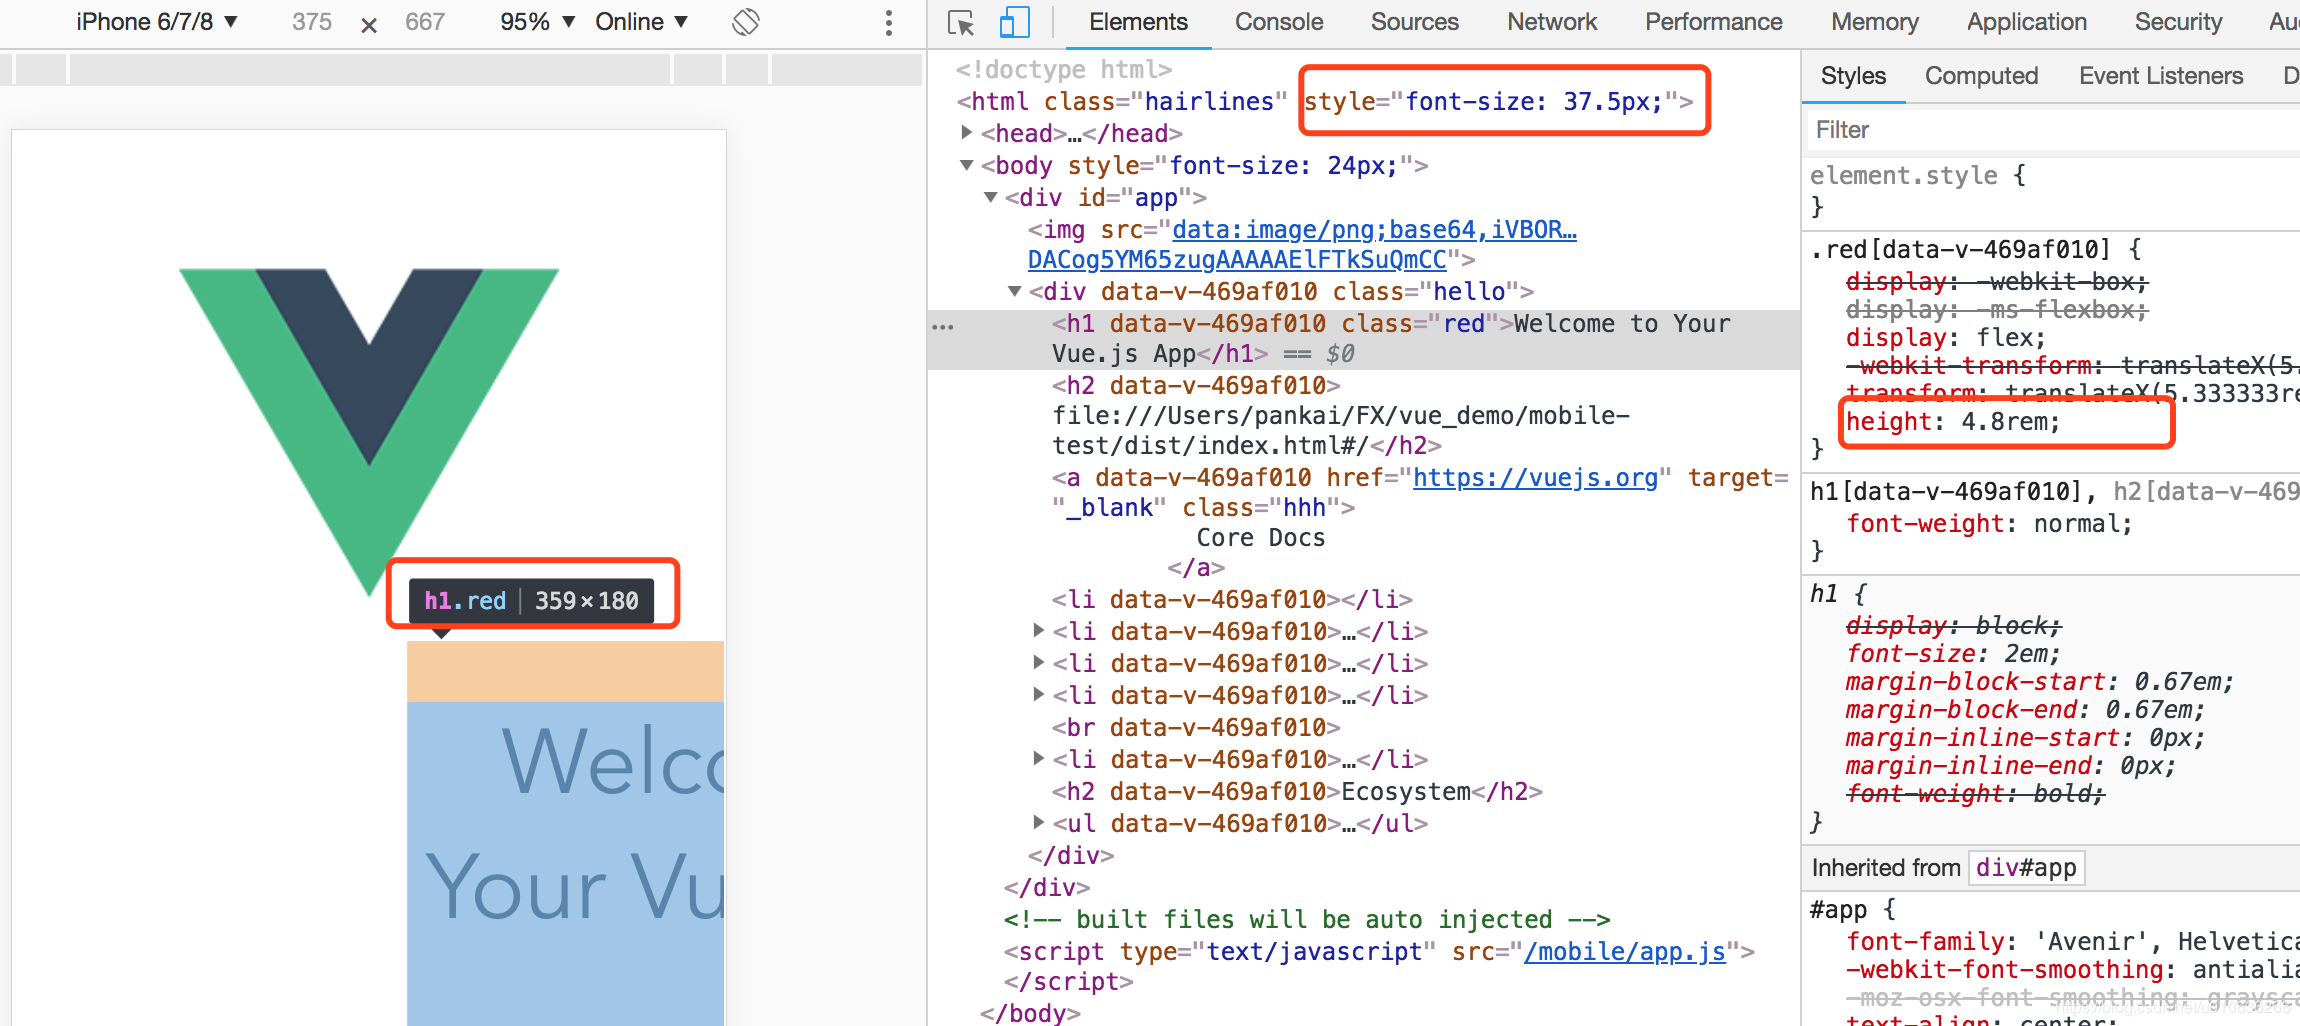This screenshot has width=2300, height=1026.
Task: Click the height 4.8rem style value
Action: (2010, 422)
